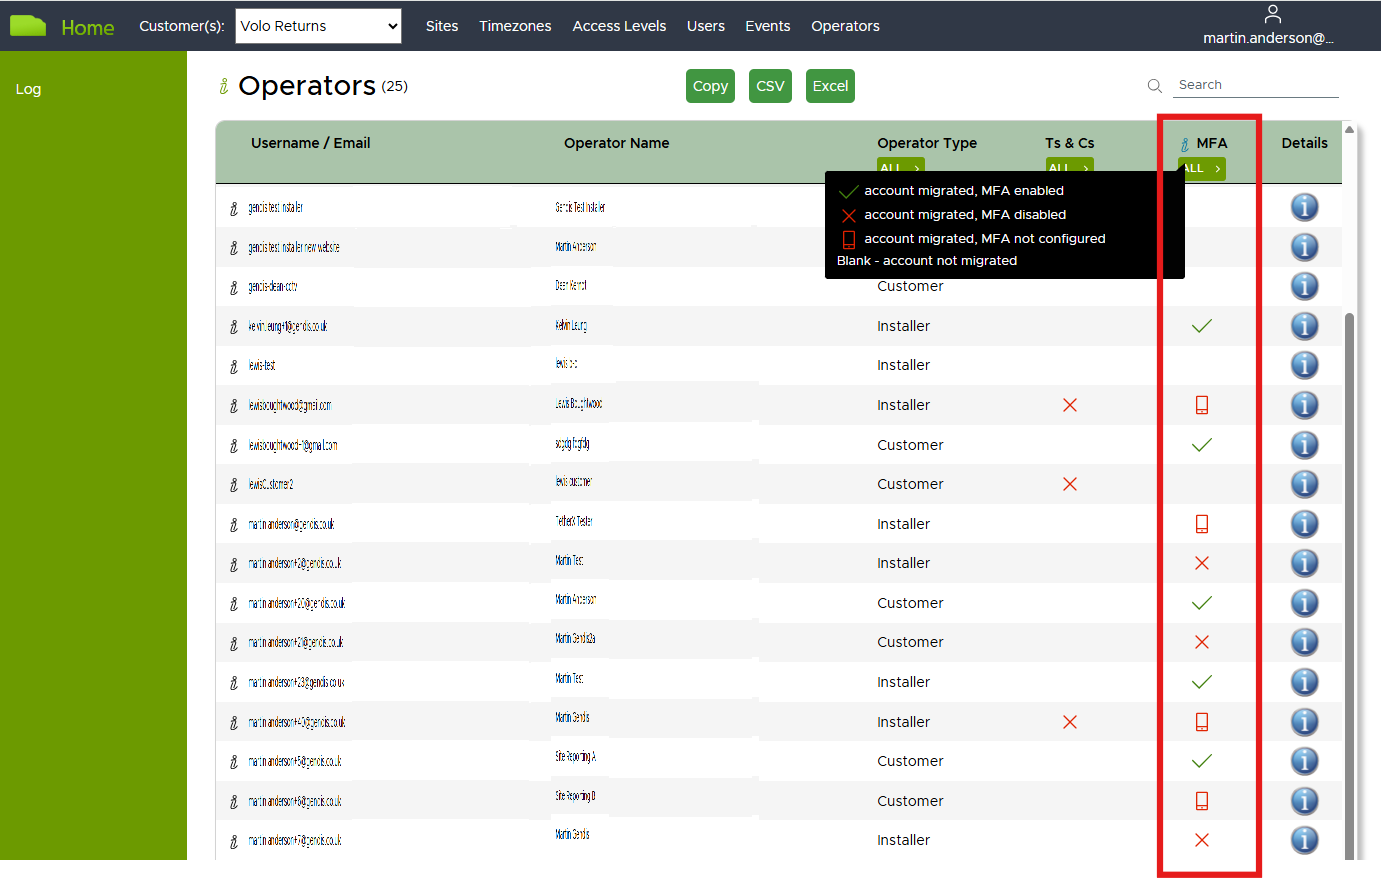The image size is (1381, 879).
Task: Click inside the Search input field
Action: (x=1255, y=85)
